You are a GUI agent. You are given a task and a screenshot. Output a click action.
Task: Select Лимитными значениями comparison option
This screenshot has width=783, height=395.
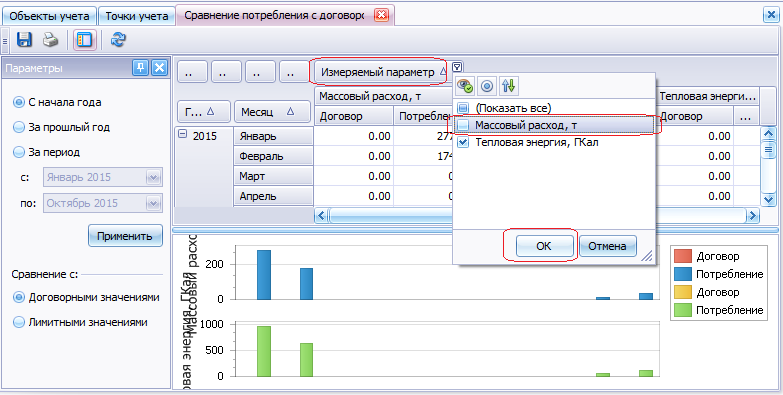point(18,322)
